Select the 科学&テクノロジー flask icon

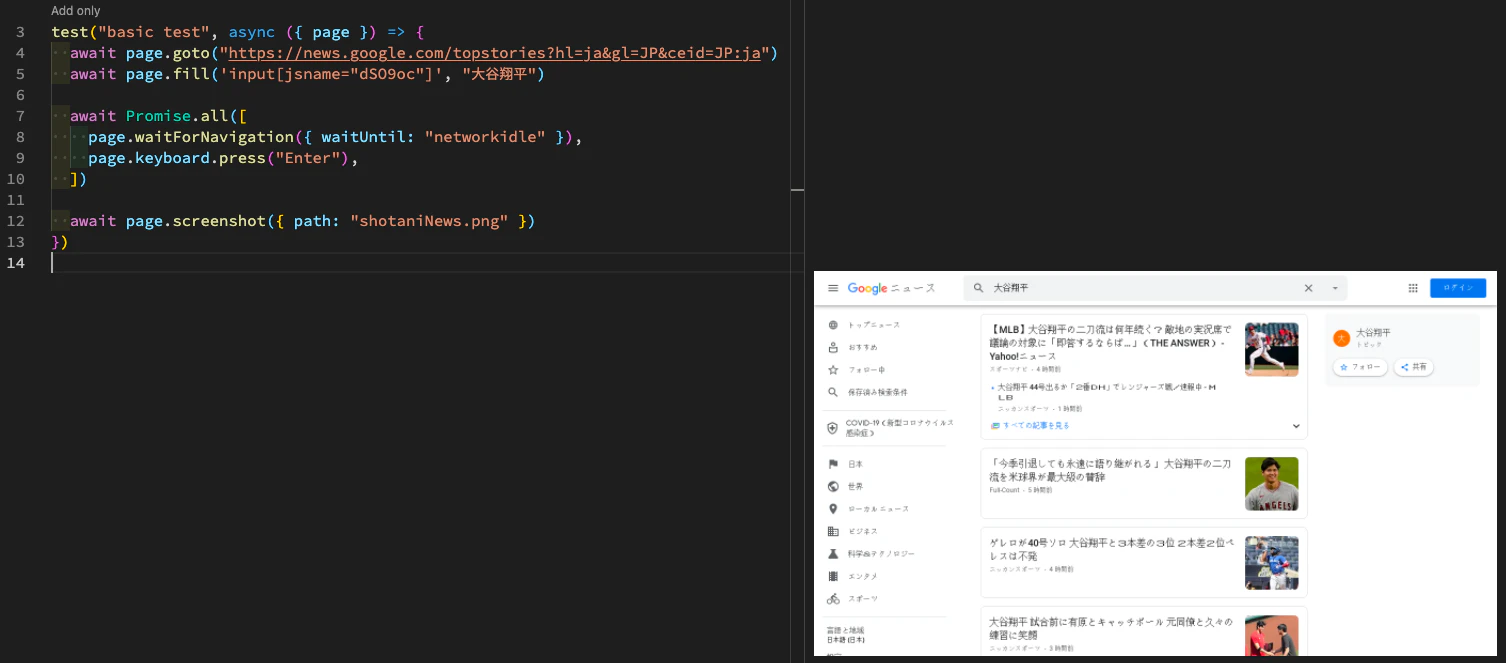(x=834, y=553)
